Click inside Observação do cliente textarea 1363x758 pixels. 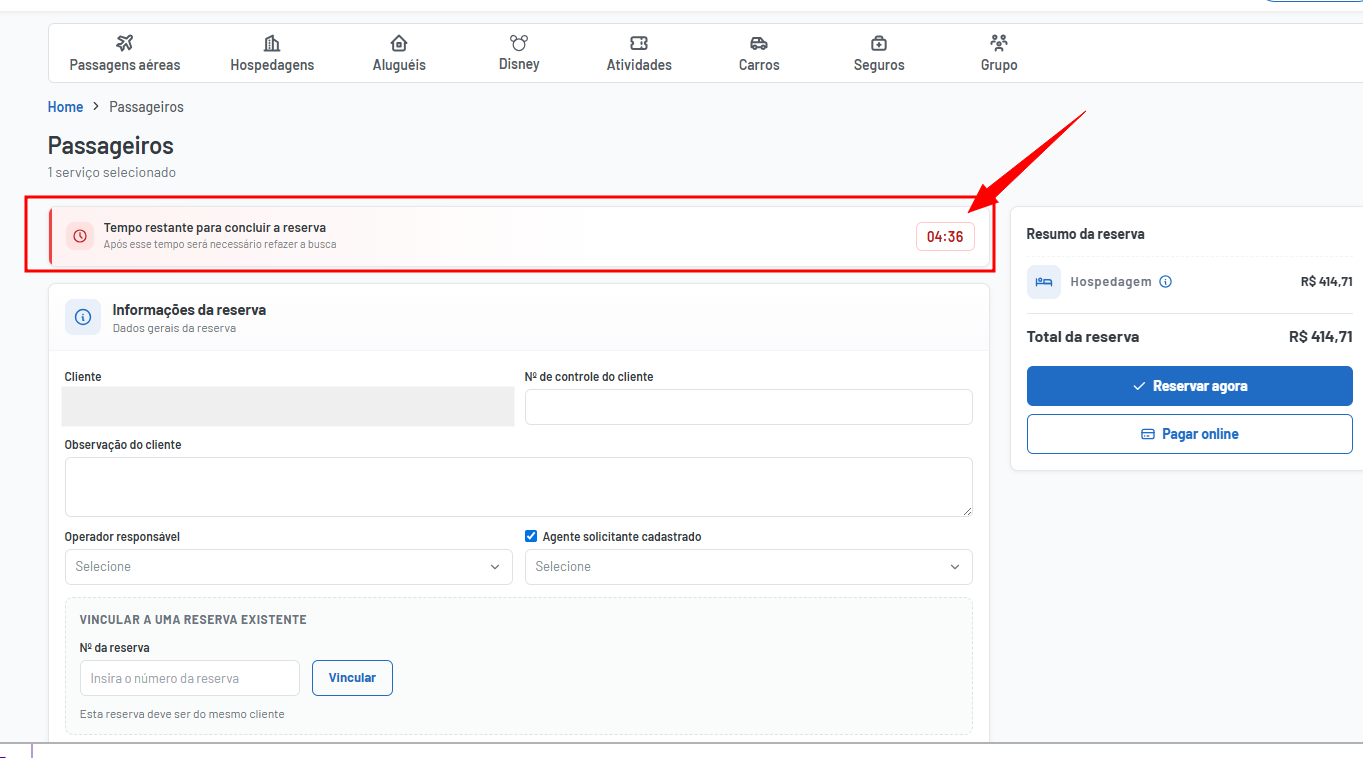pos(519,487)
